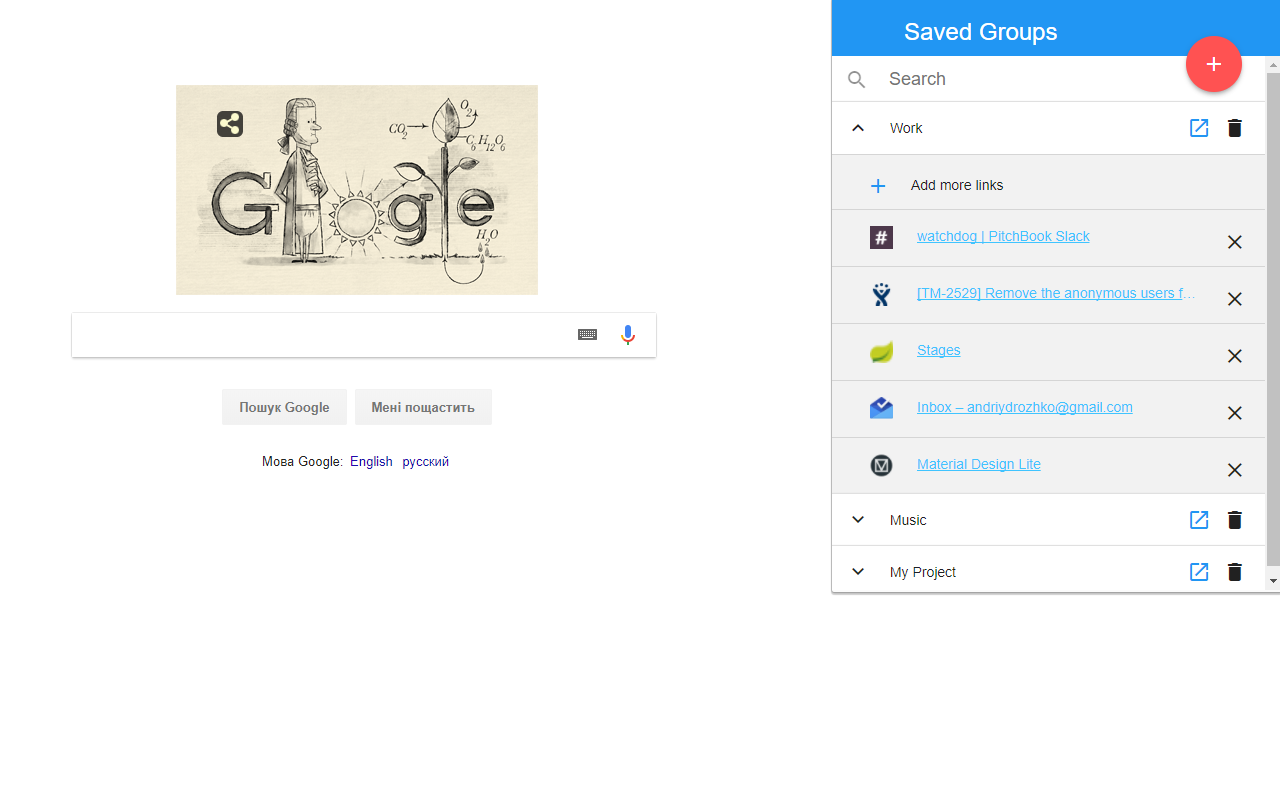Click the Inbox icon beside andriydrozhko@gmail.com
This screenshot has height=800, width=1280.
coord(881,408)
